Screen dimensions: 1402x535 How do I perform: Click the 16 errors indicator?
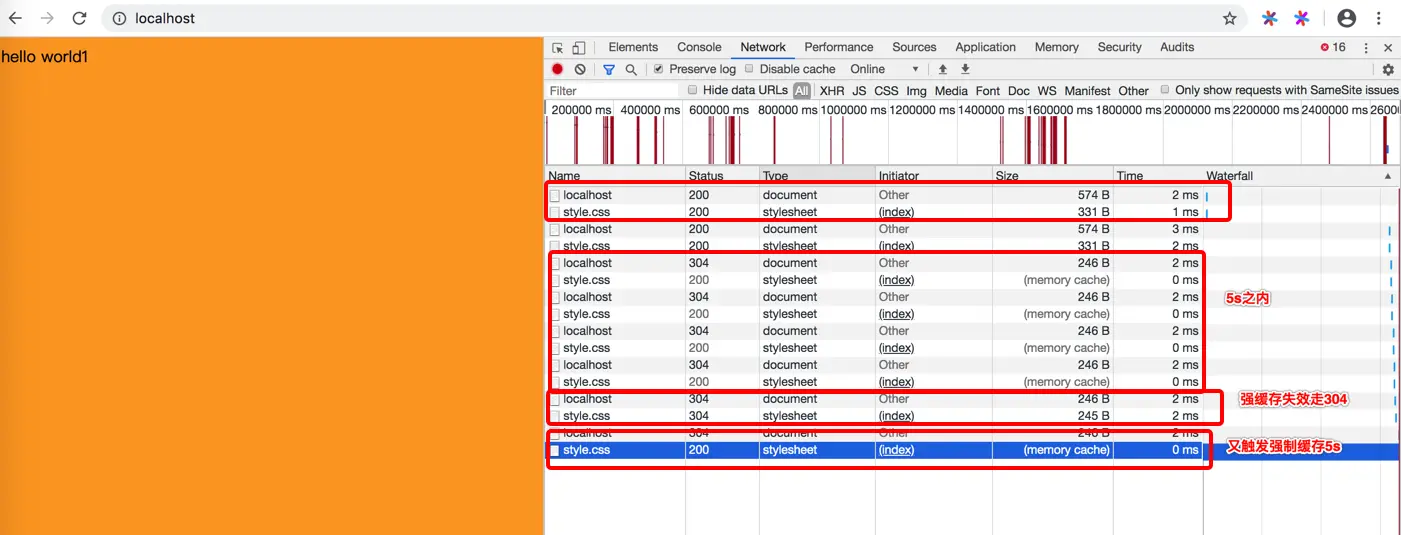tap(1333, 47)
